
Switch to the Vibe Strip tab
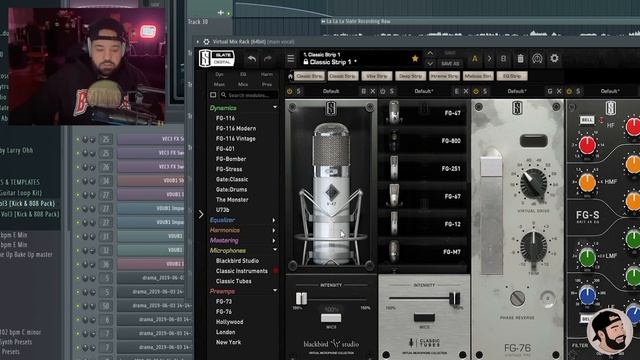click(376, 76)
